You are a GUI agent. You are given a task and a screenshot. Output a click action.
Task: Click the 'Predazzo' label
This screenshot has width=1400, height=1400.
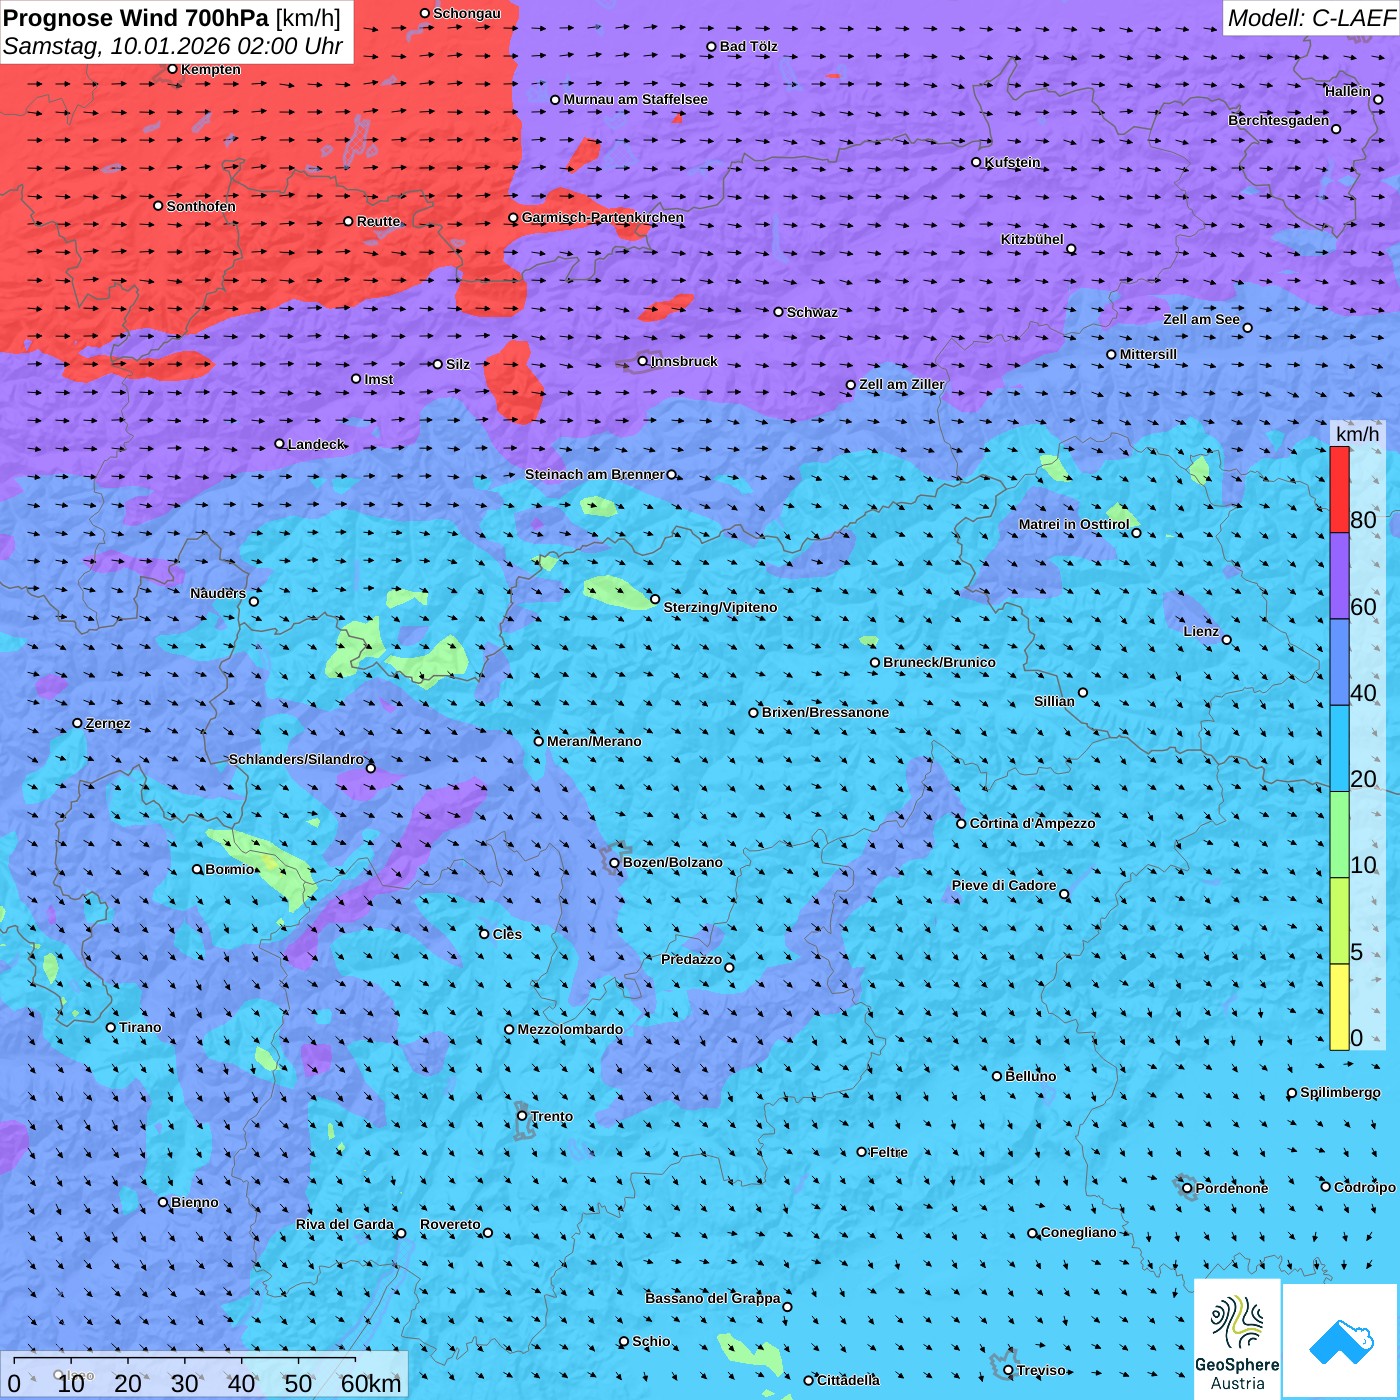pos(691,959)
